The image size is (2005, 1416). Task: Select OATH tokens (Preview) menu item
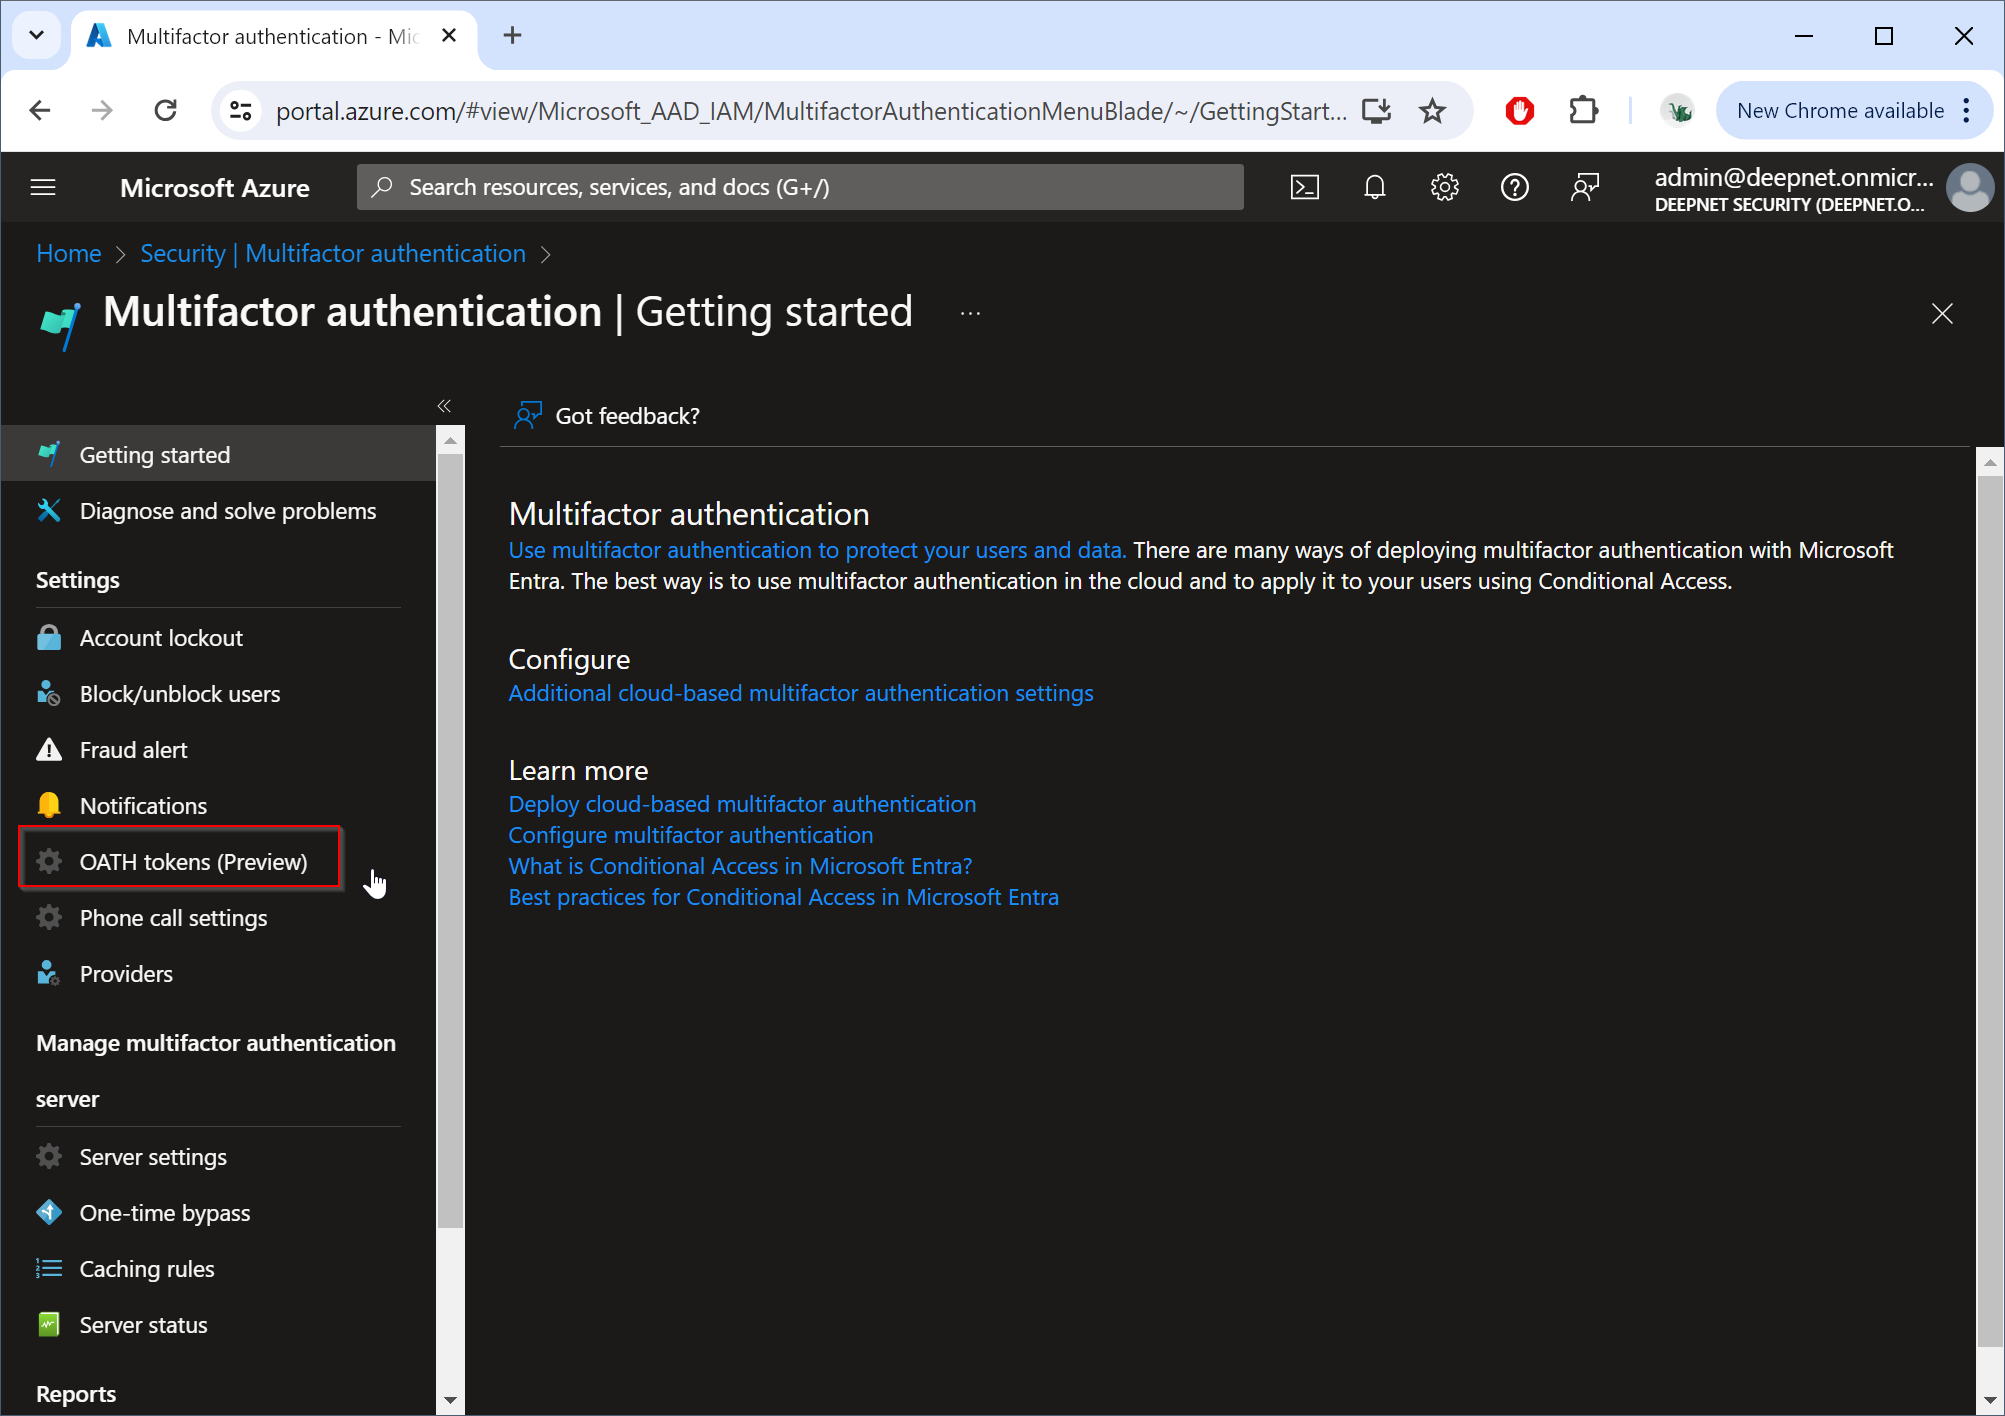point(193,862)
